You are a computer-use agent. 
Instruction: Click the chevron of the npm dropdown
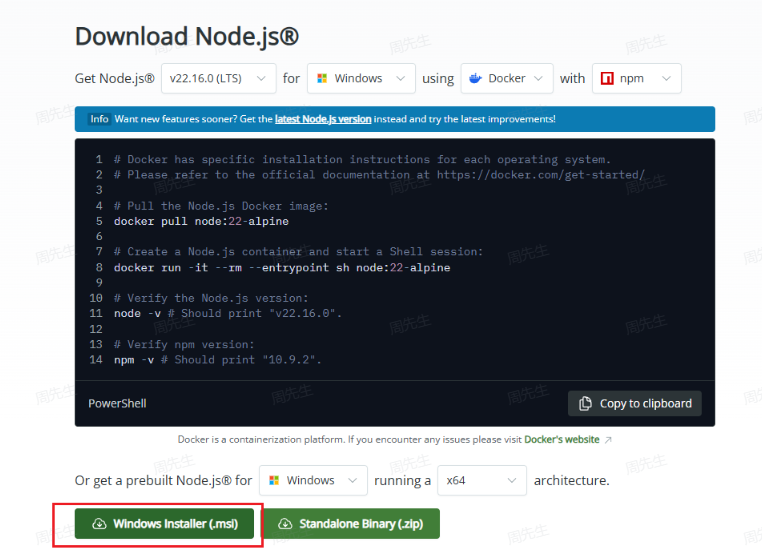666,78
